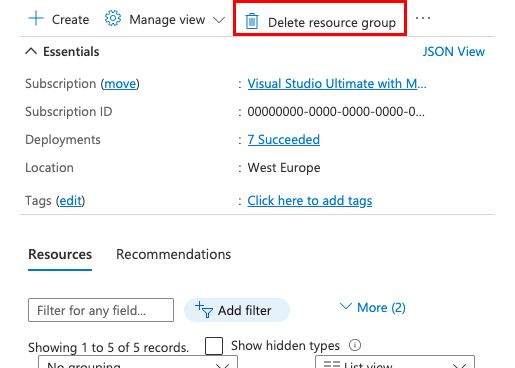Click the Delete resource group trash icon
The width and height of the screenshot is (515, 368).
(x=252, y=21)
